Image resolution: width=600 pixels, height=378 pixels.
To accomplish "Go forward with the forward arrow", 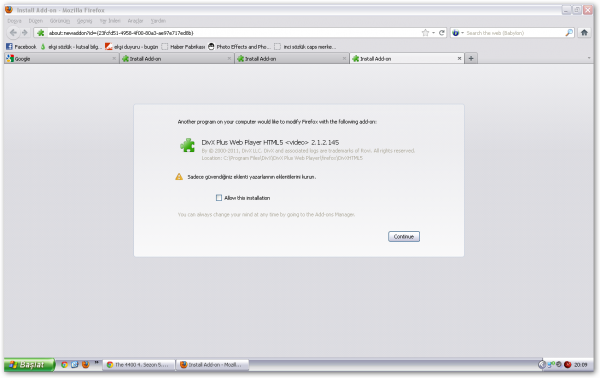I will (x=25, y=33).
